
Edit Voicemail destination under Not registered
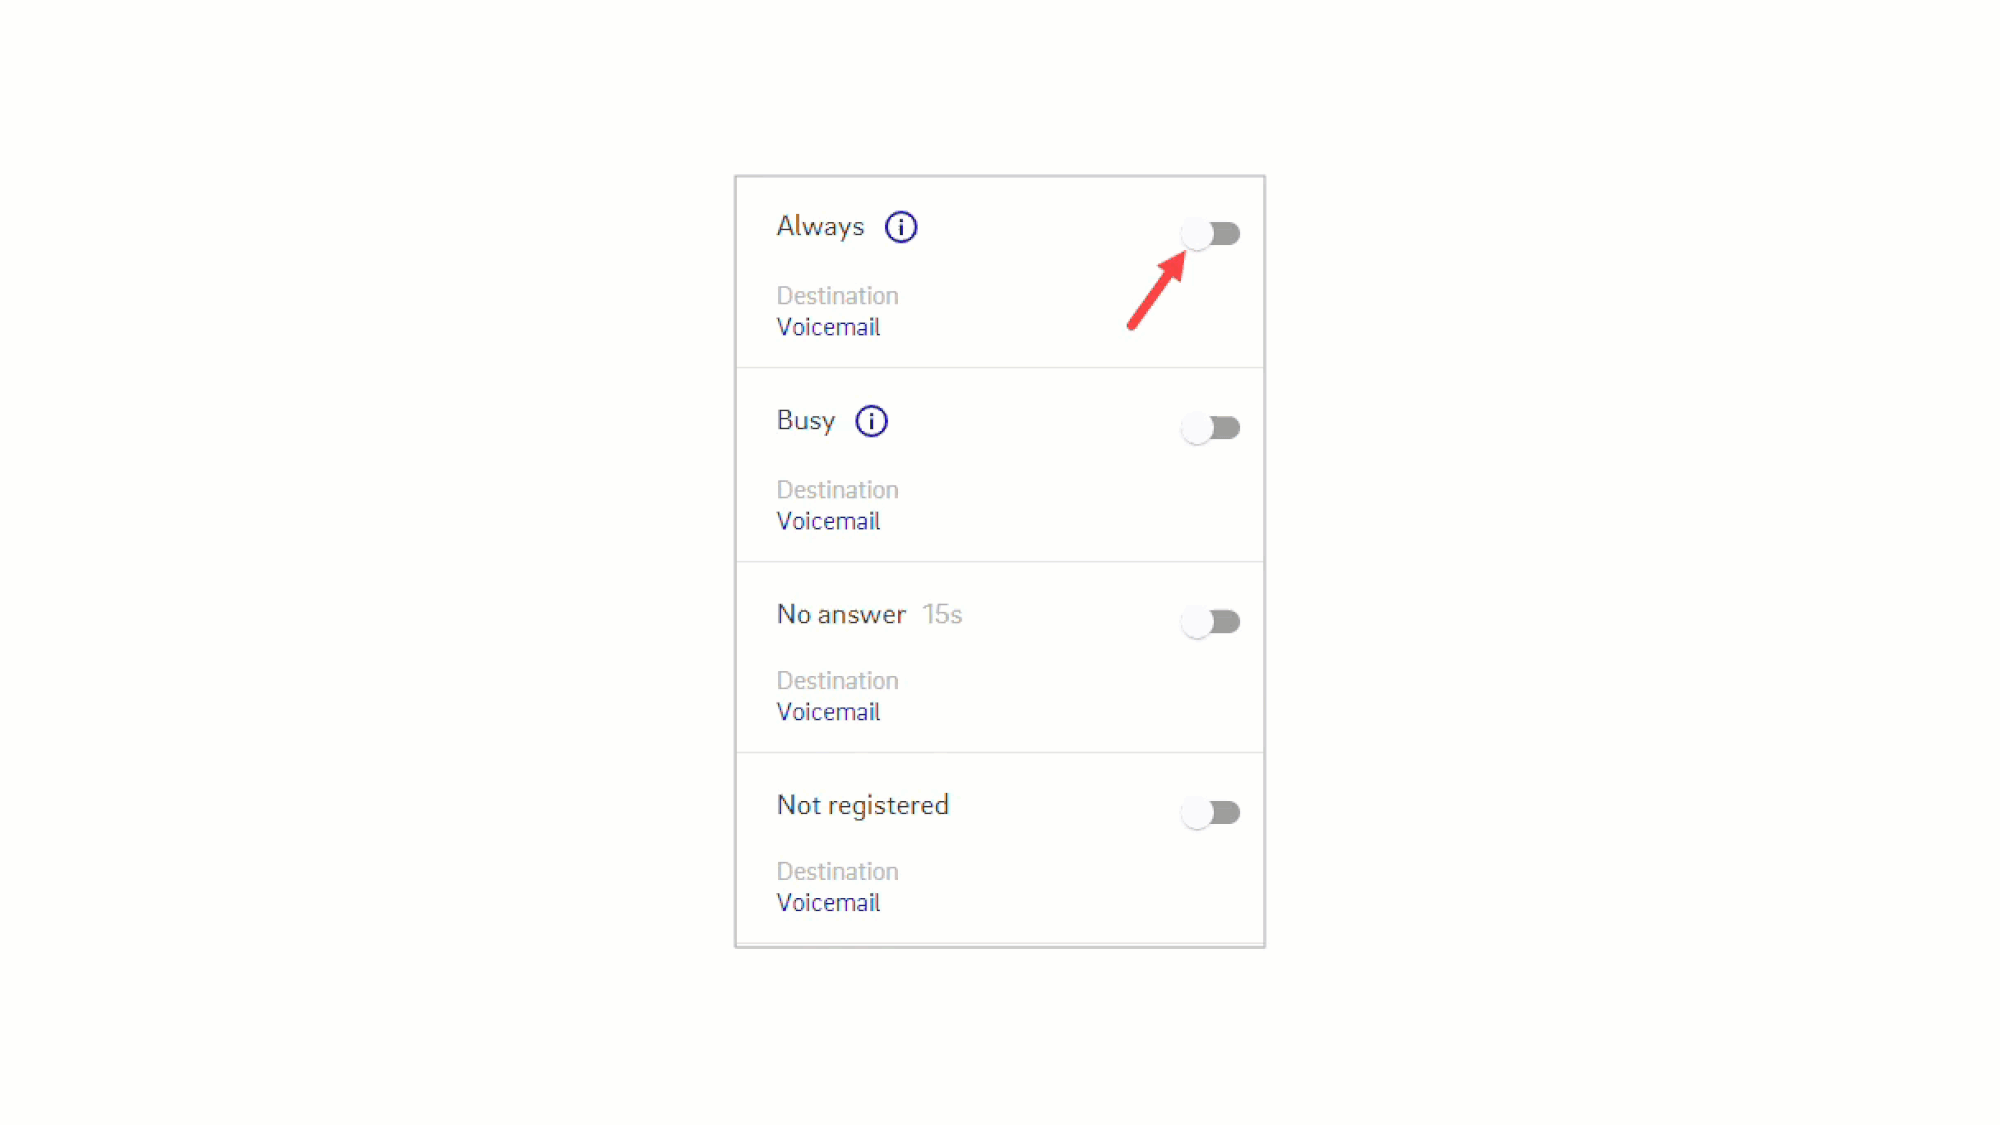coord(828,903)
